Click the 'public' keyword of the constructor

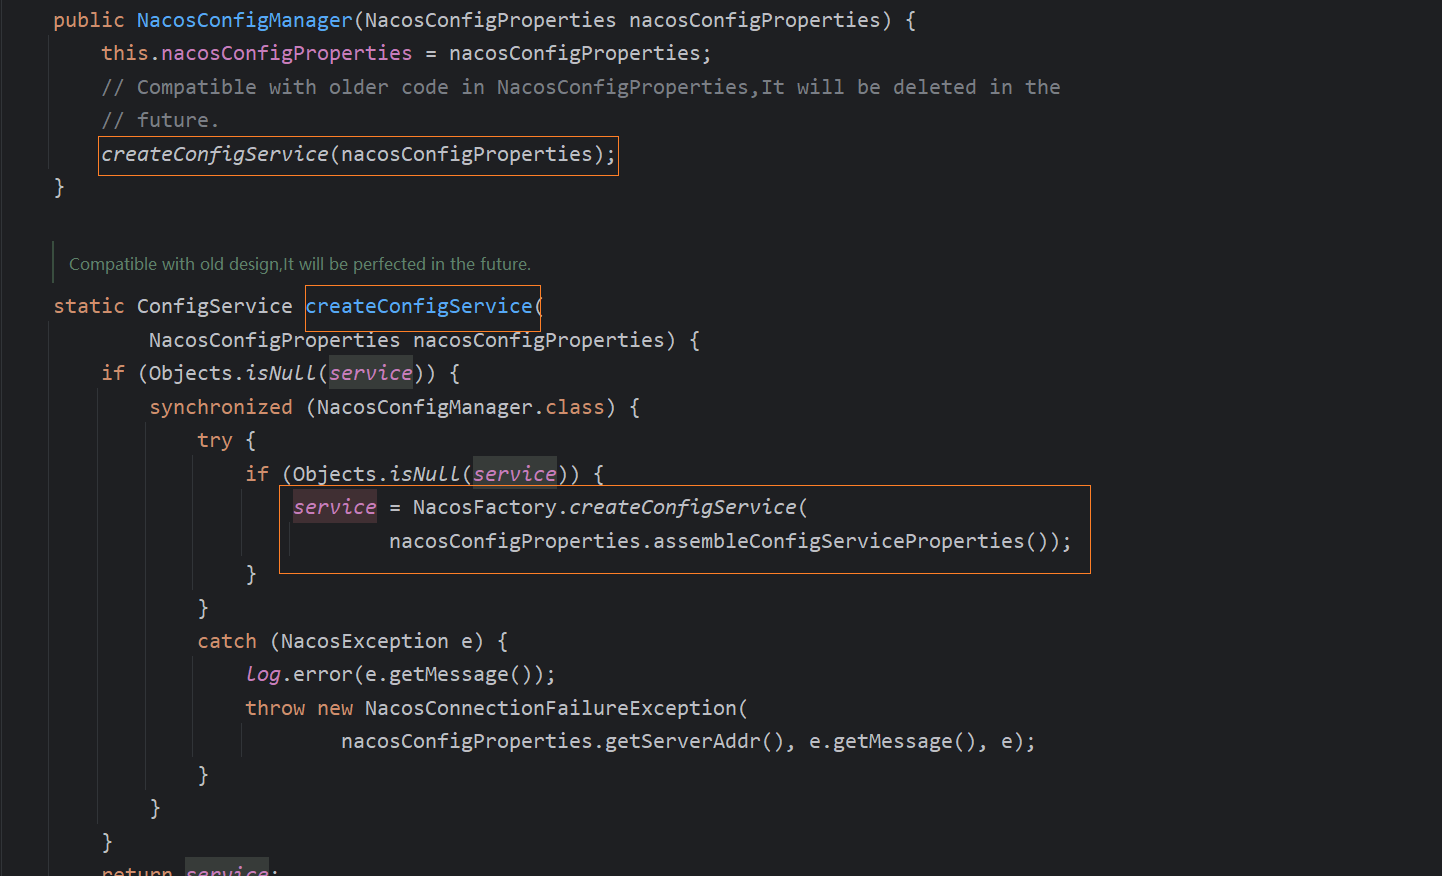click(89, 20)
